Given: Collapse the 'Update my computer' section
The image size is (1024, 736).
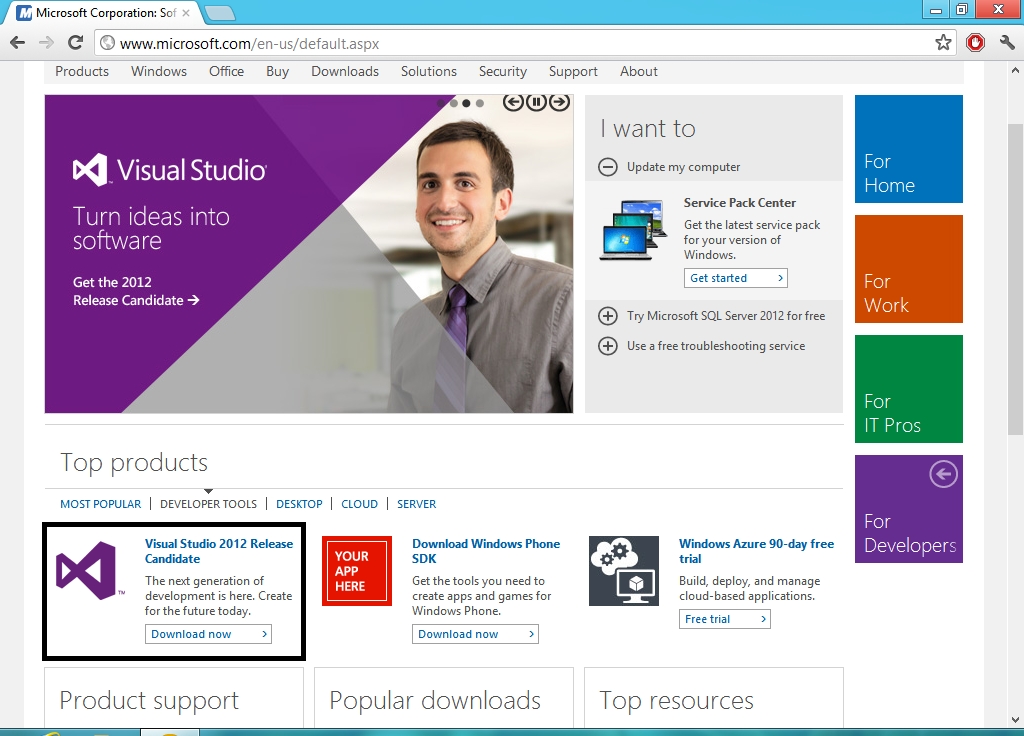Looking at the screenshot, I should point(607,167).
